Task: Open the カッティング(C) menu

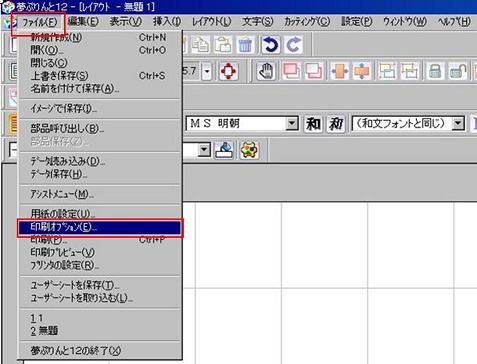Action: pyautogui.click(x=307, y=22)
